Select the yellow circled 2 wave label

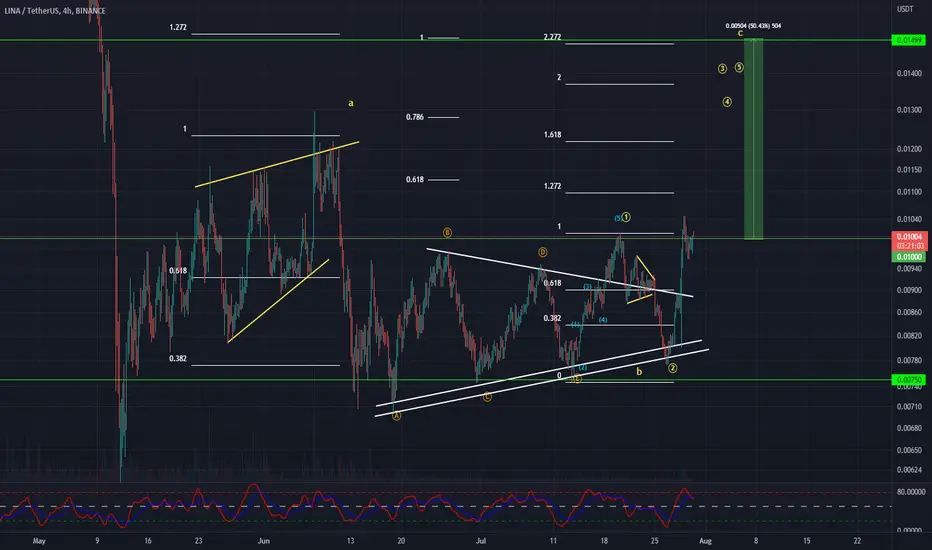(672, 368)
